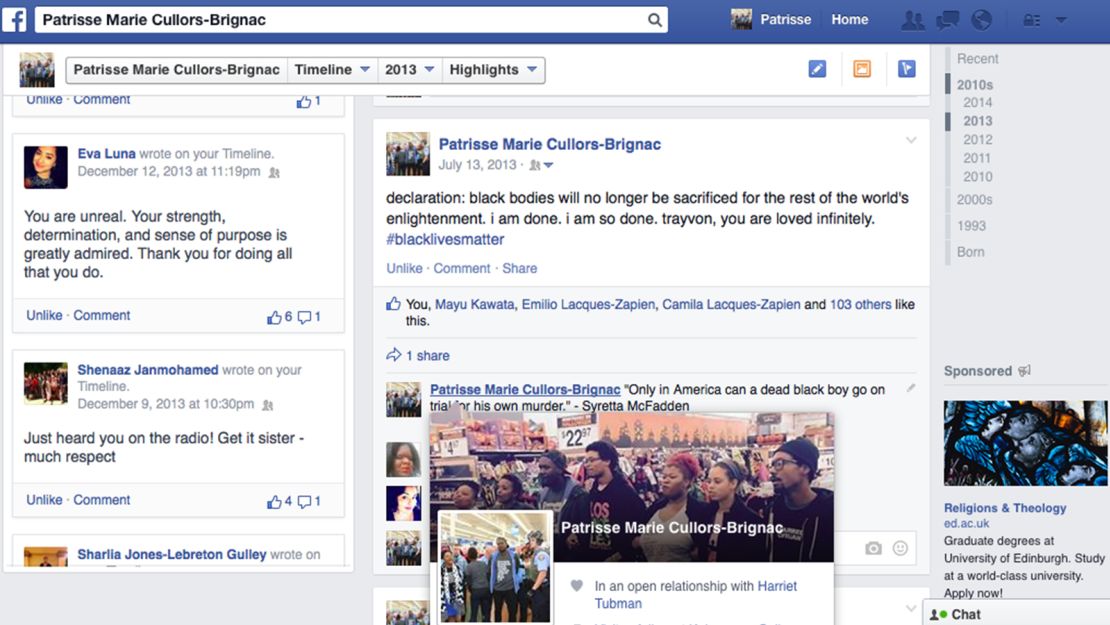The height and width of the screenshot is (625, 1110).
Task: Click Home in the top bar
Action: coord(849,20)
